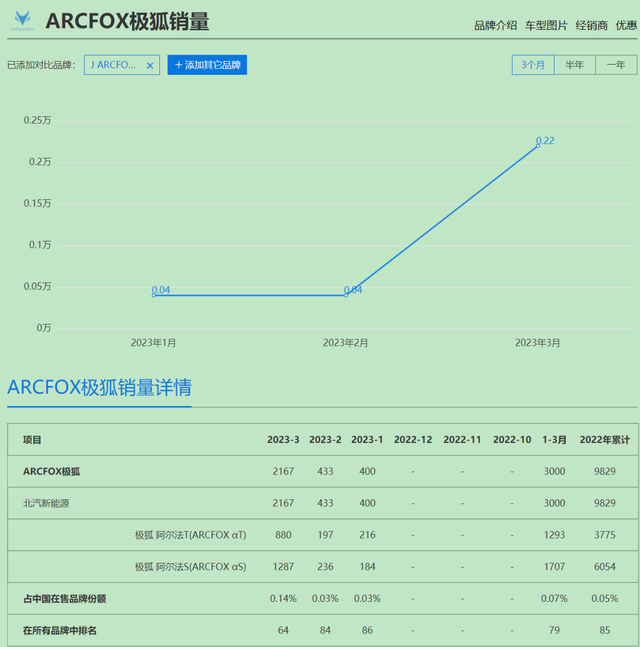Click the 占中国在售品牌份额 row label
Image resolution: width=640 pixels, height=647 pixels.
[x=64, y=599]
